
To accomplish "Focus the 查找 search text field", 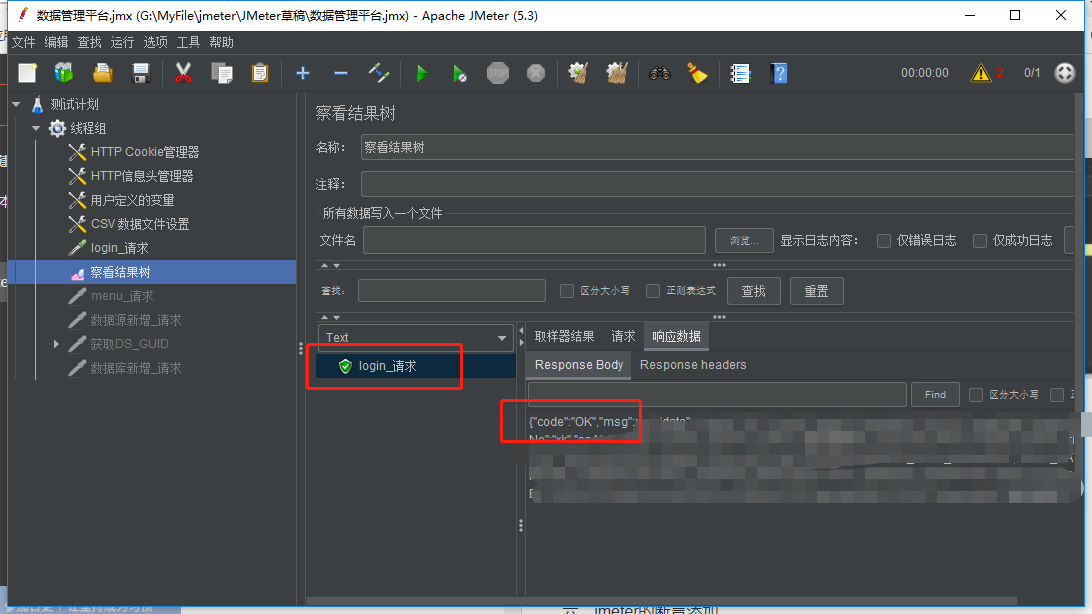I will point(451,290).
